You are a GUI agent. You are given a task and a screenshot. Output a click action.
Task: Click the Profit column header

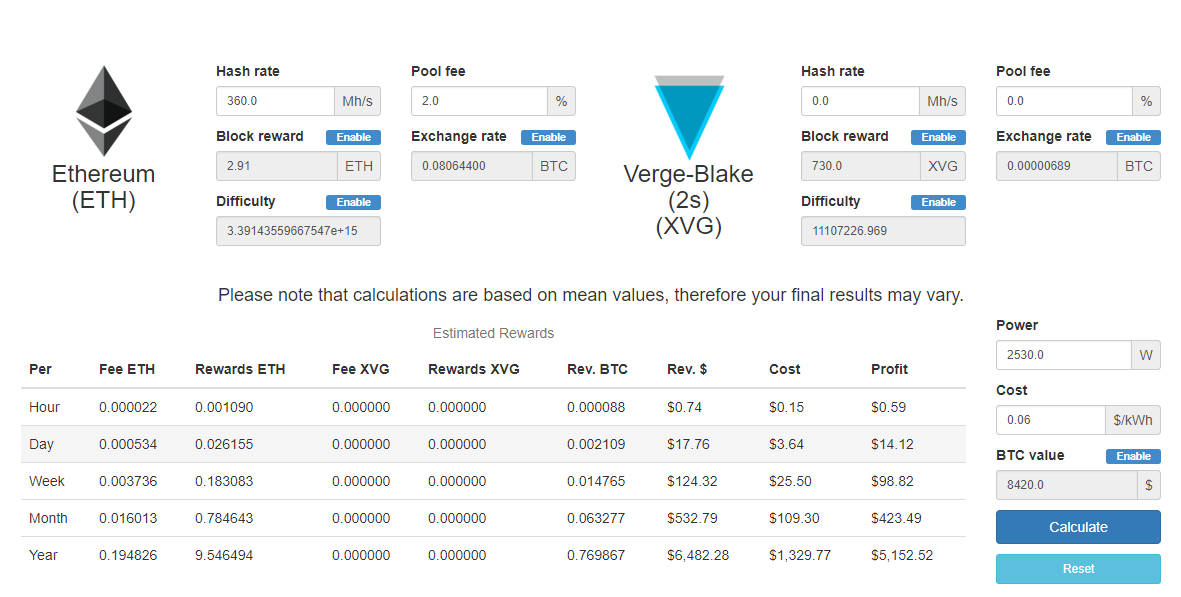click(x=890, y=370)
